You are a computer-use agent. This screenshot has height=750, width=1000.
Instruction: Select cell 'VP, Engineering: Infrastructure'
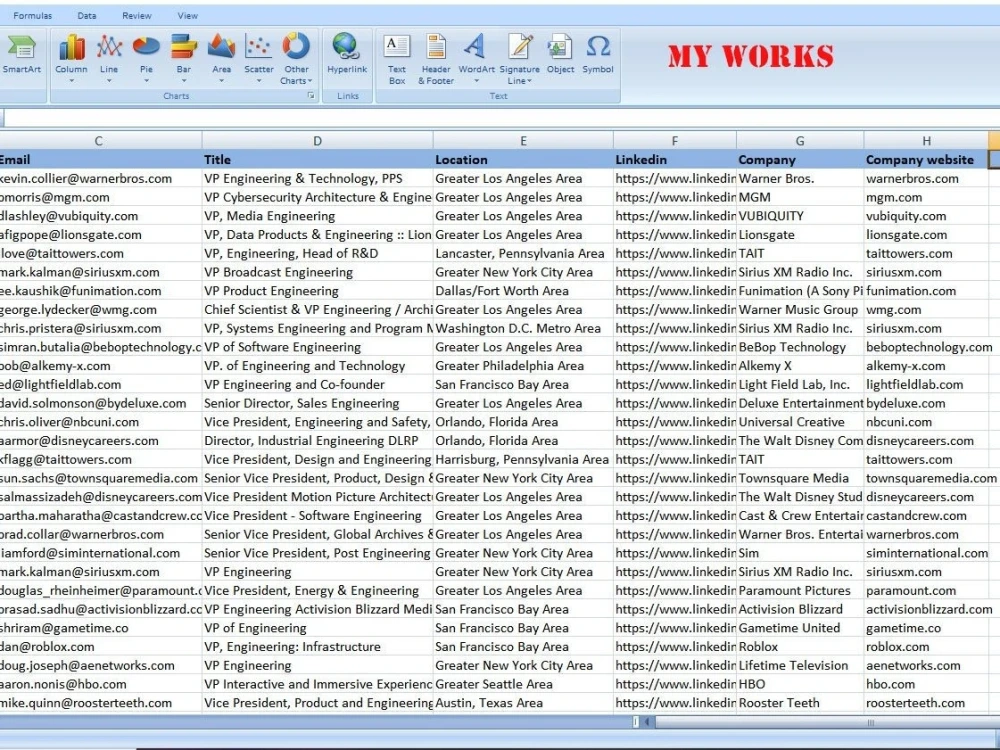tap(318, 647)
